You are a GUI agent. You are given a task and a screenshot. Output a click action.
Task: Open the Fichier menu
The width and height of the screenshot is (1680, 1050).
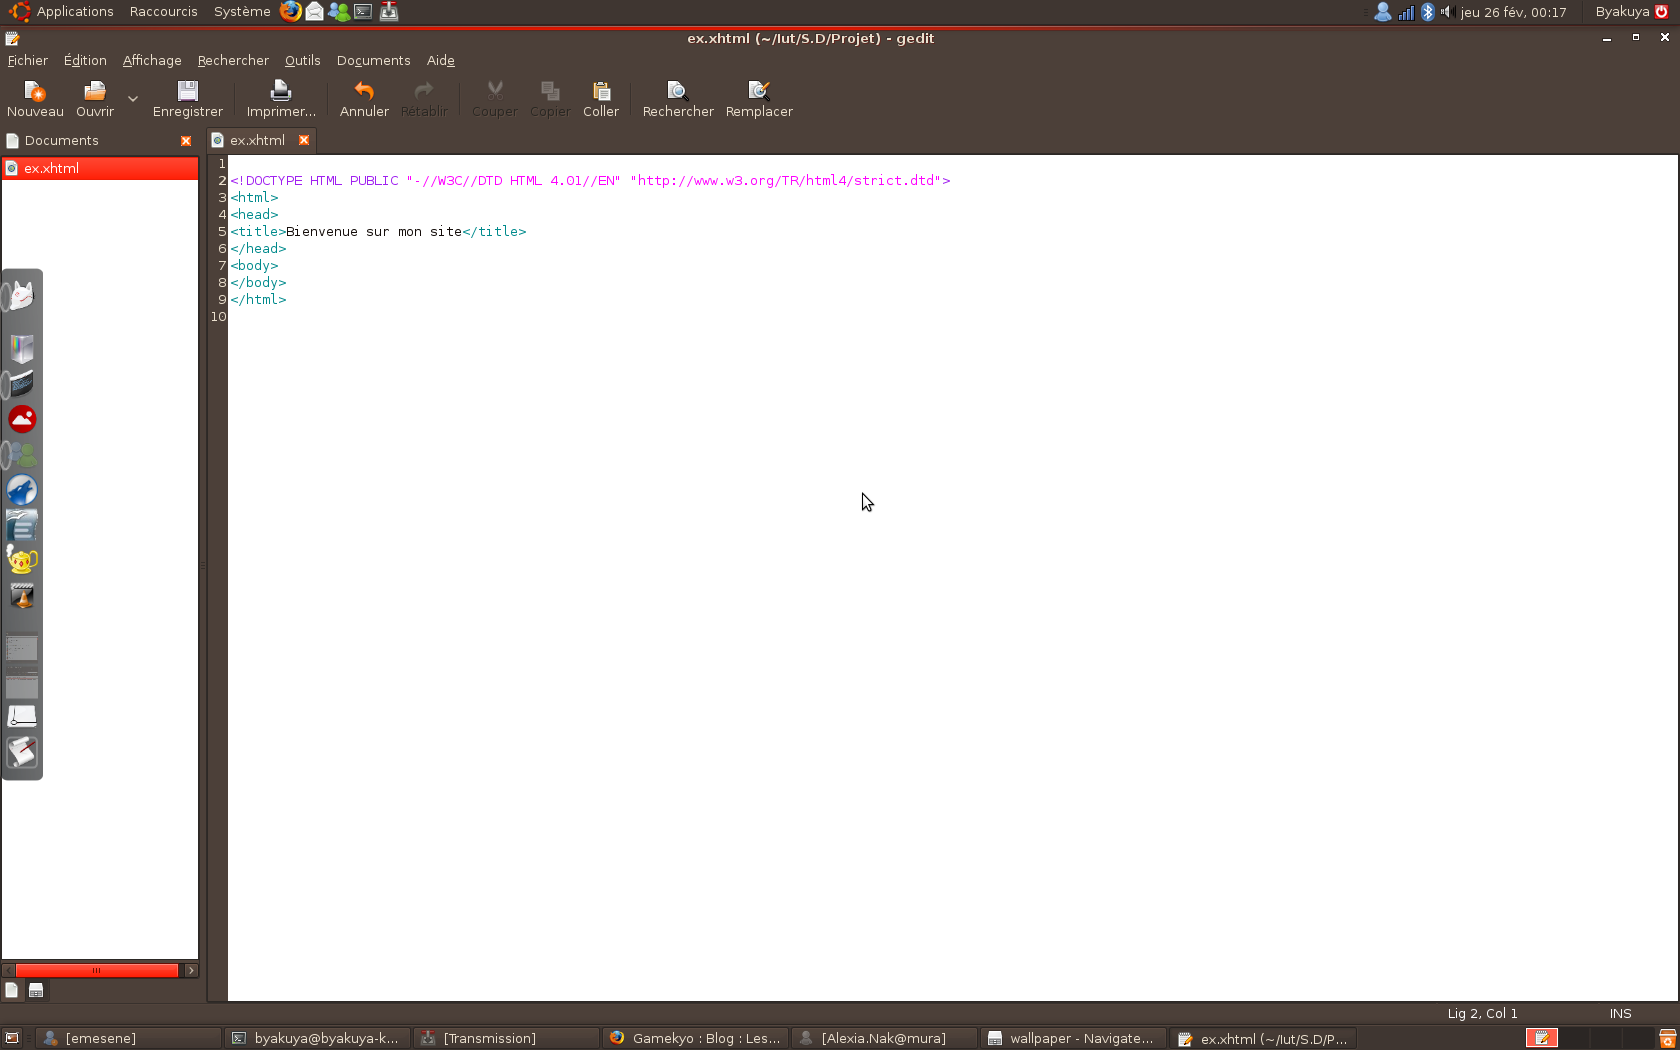pyautogui.click(x=27, y=61)
